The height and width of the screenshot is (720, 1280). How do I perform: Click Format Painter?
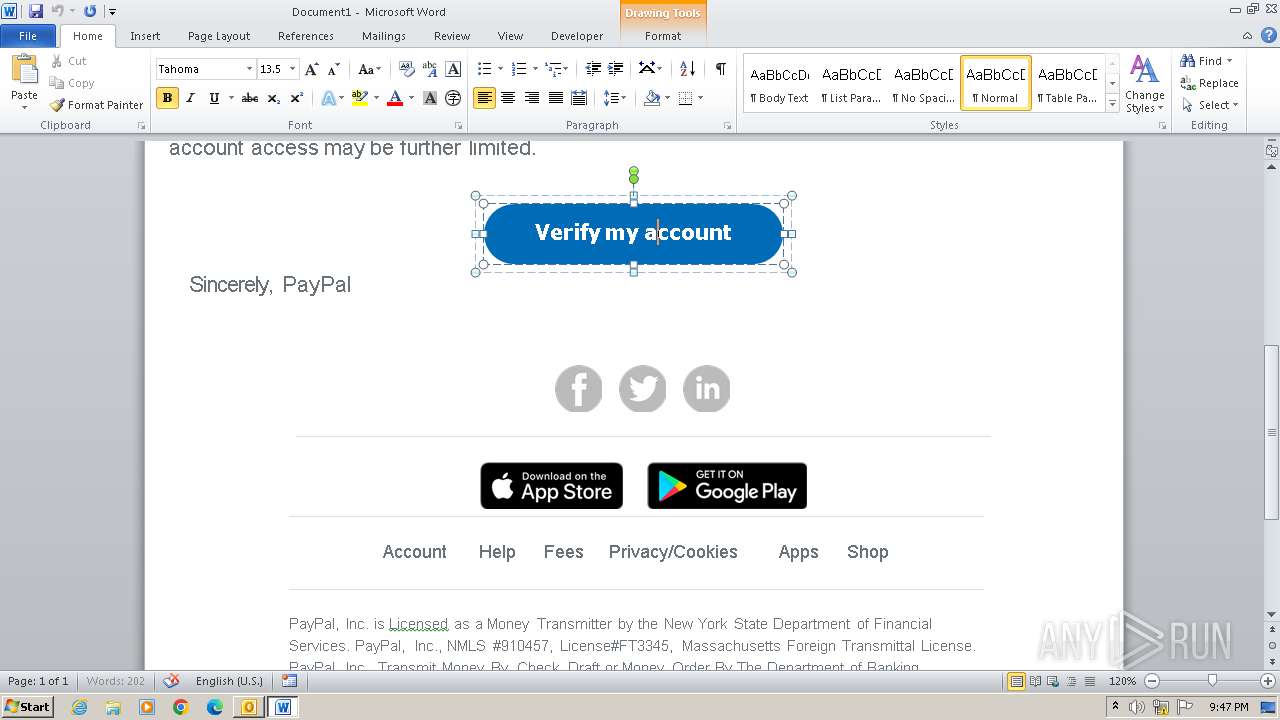[x=96, y=105]
